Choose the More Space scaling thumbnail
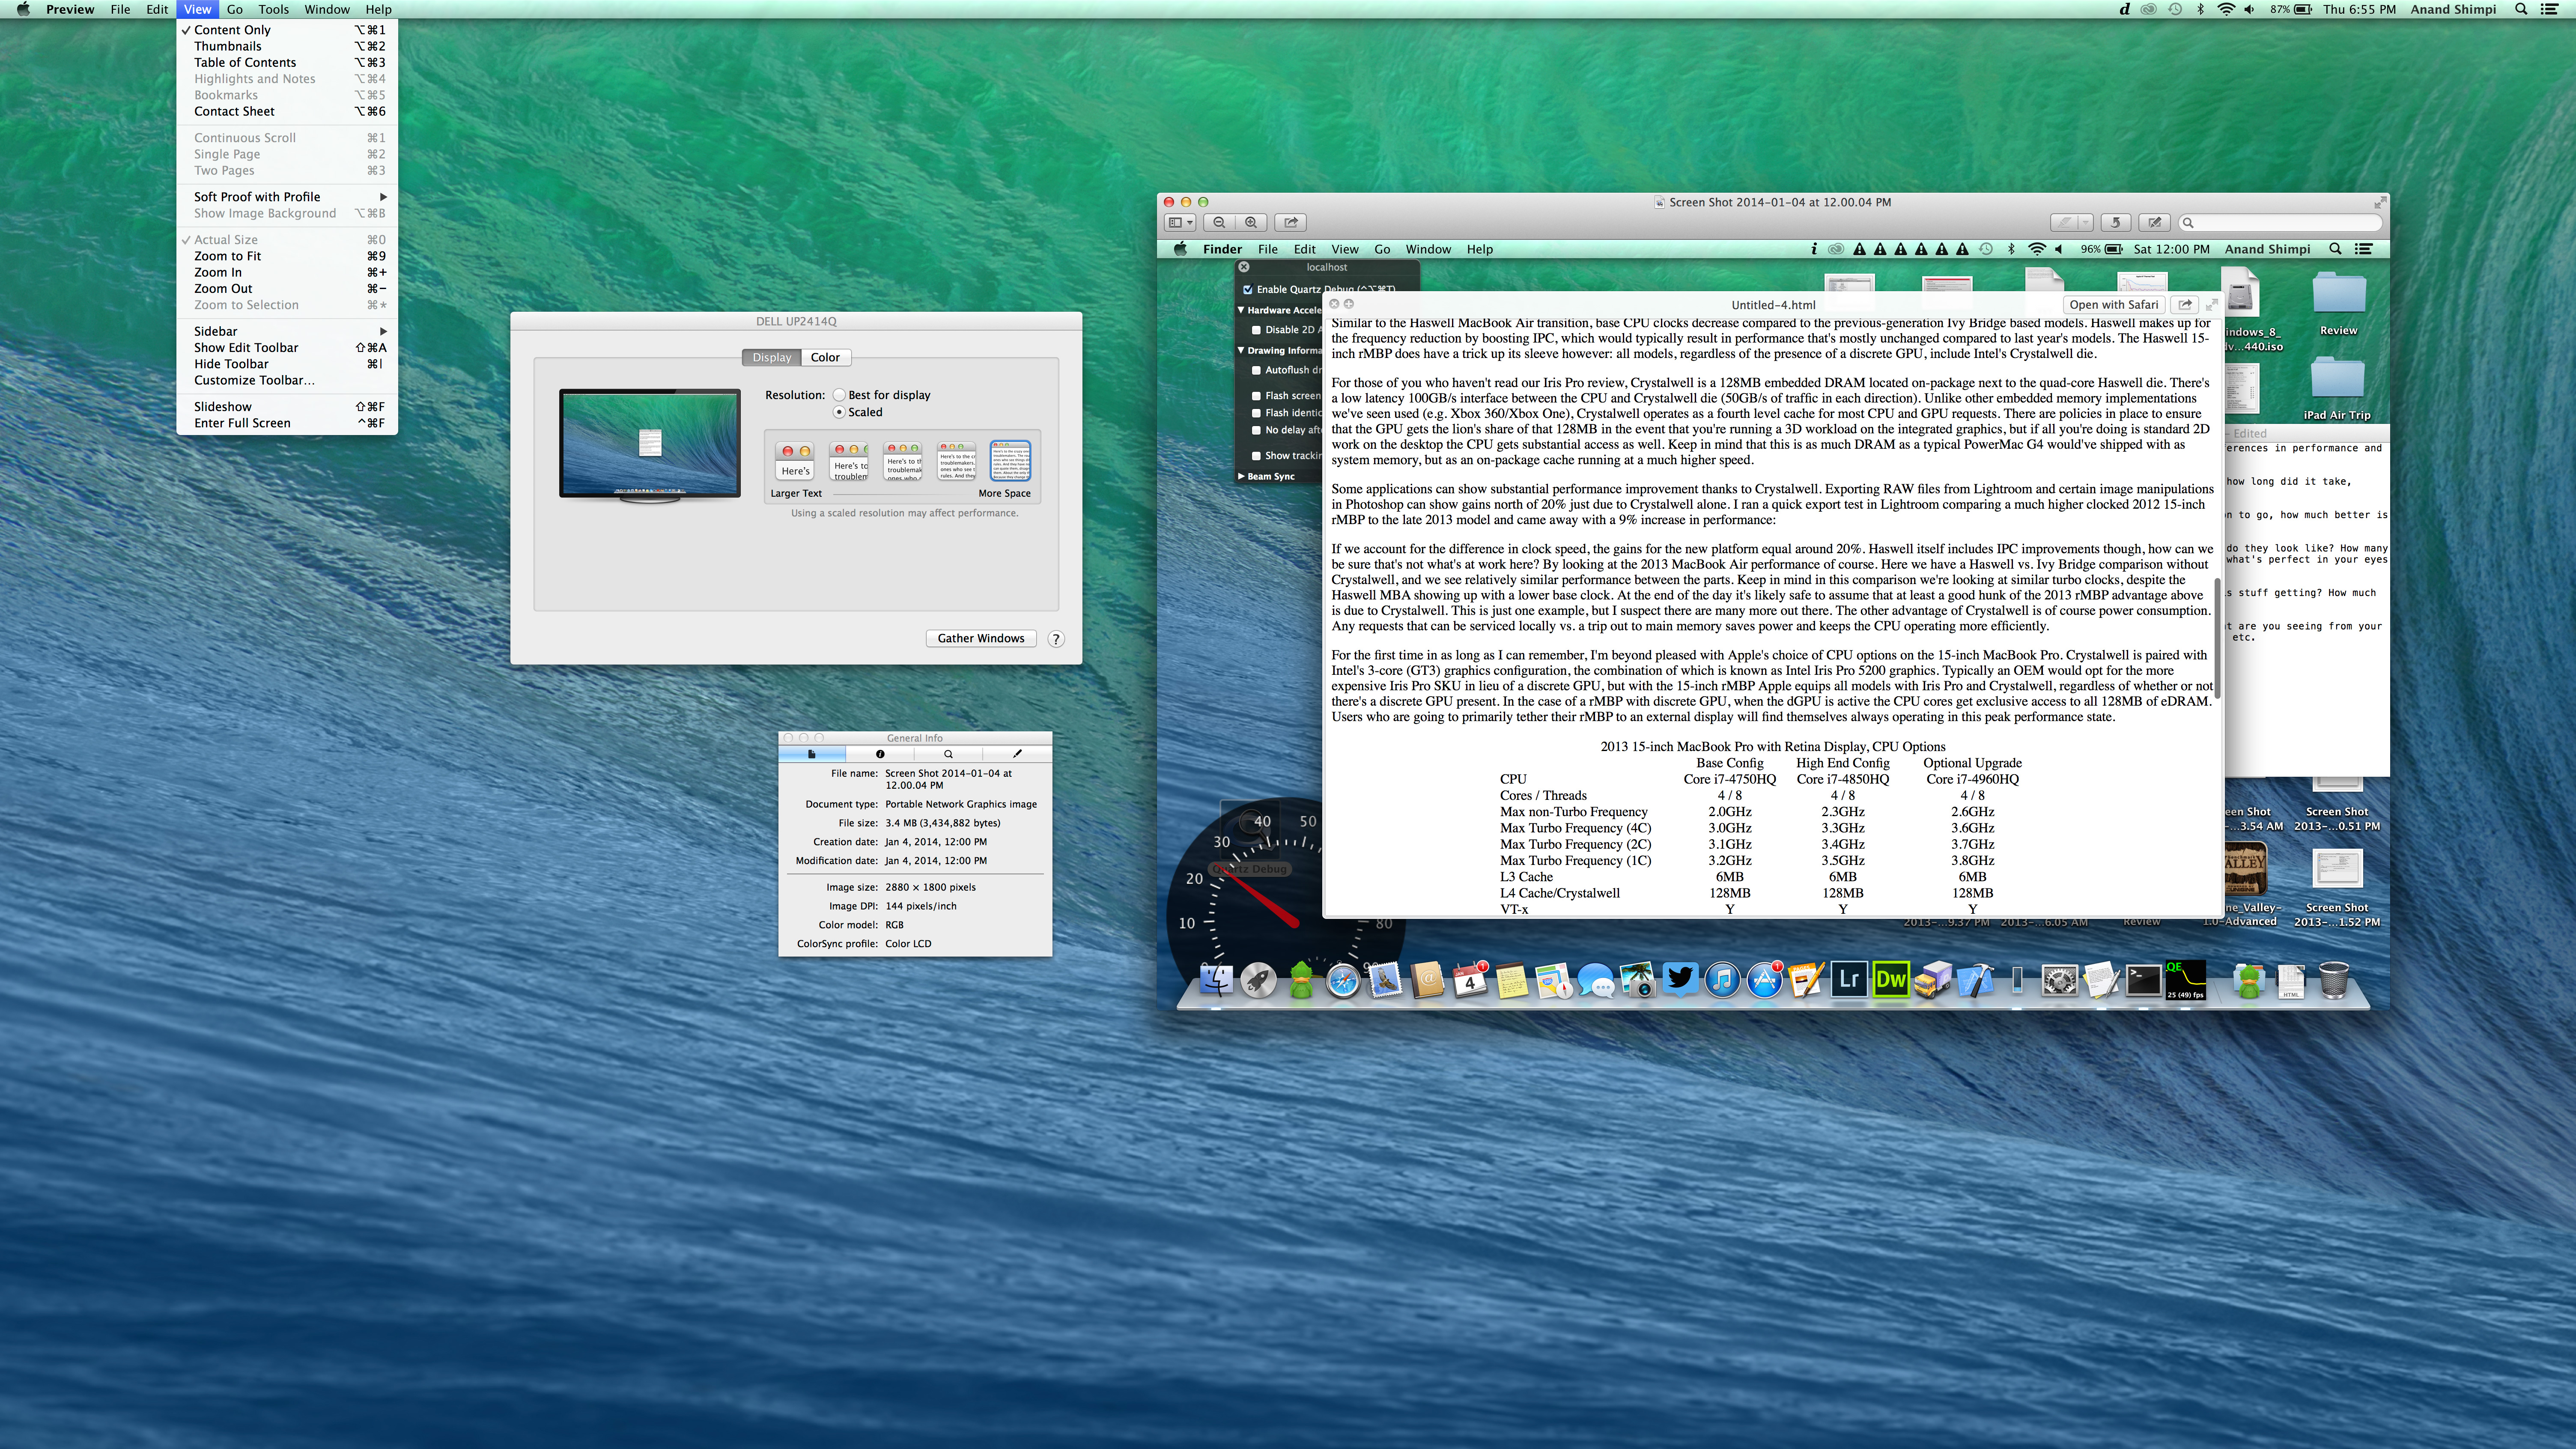2576x1449 pixels. (x=1010, y=461)
